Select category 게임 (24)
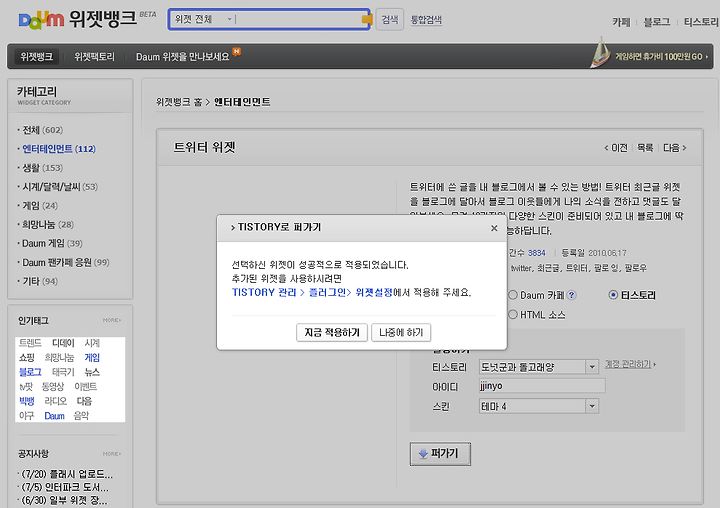The image size is (720, 508). tap(40, 205)
